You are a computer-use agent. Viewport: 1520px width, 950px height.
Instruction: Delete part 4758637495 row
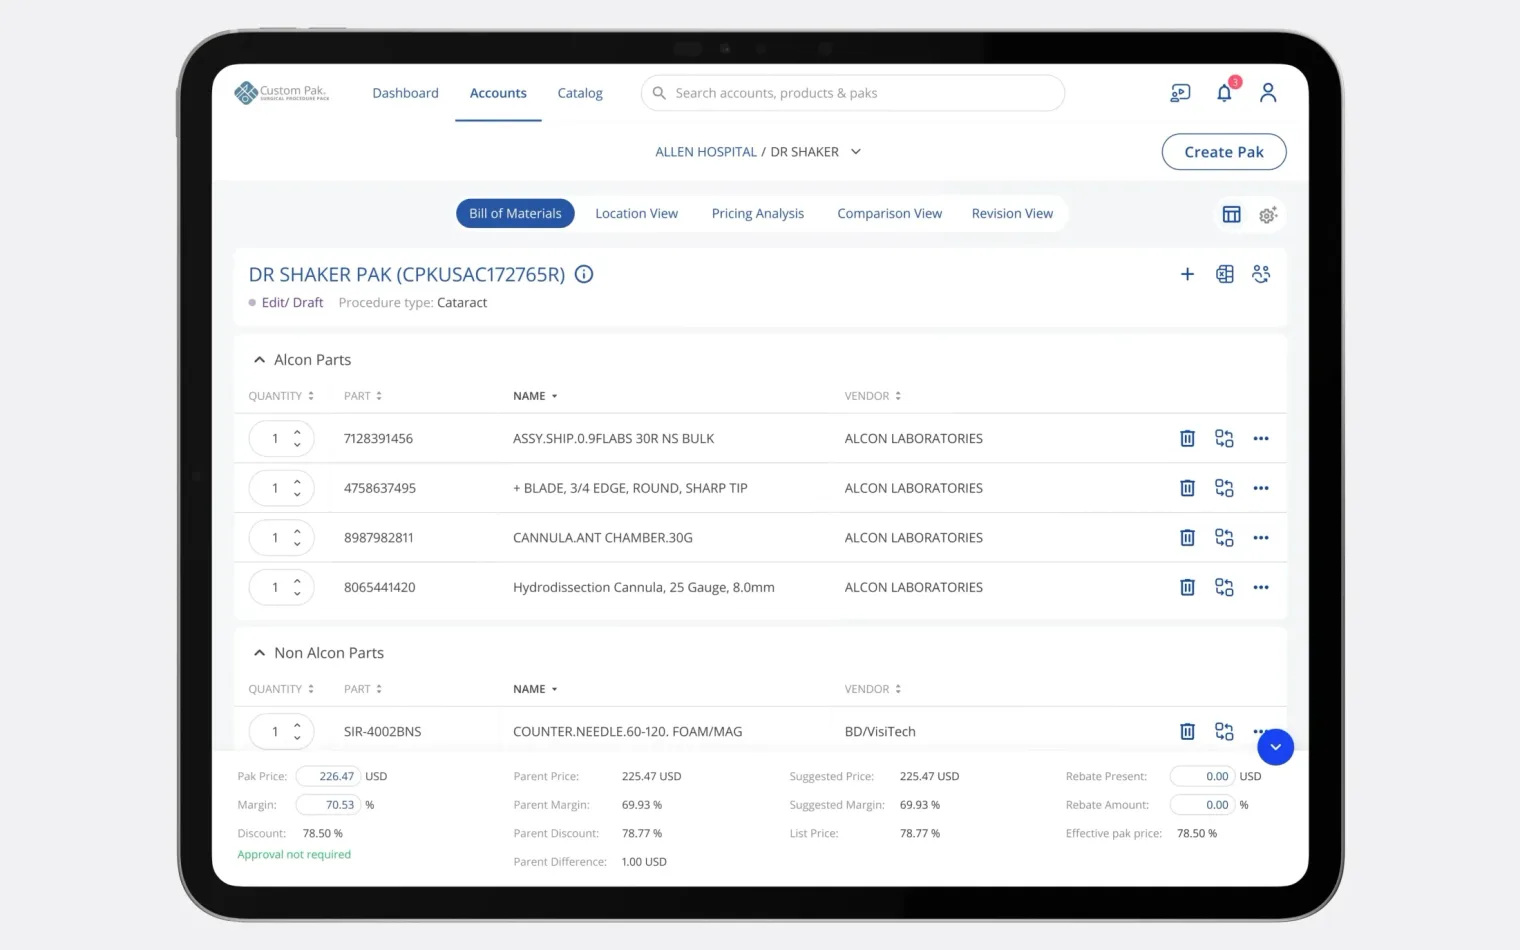[1187, 488]
